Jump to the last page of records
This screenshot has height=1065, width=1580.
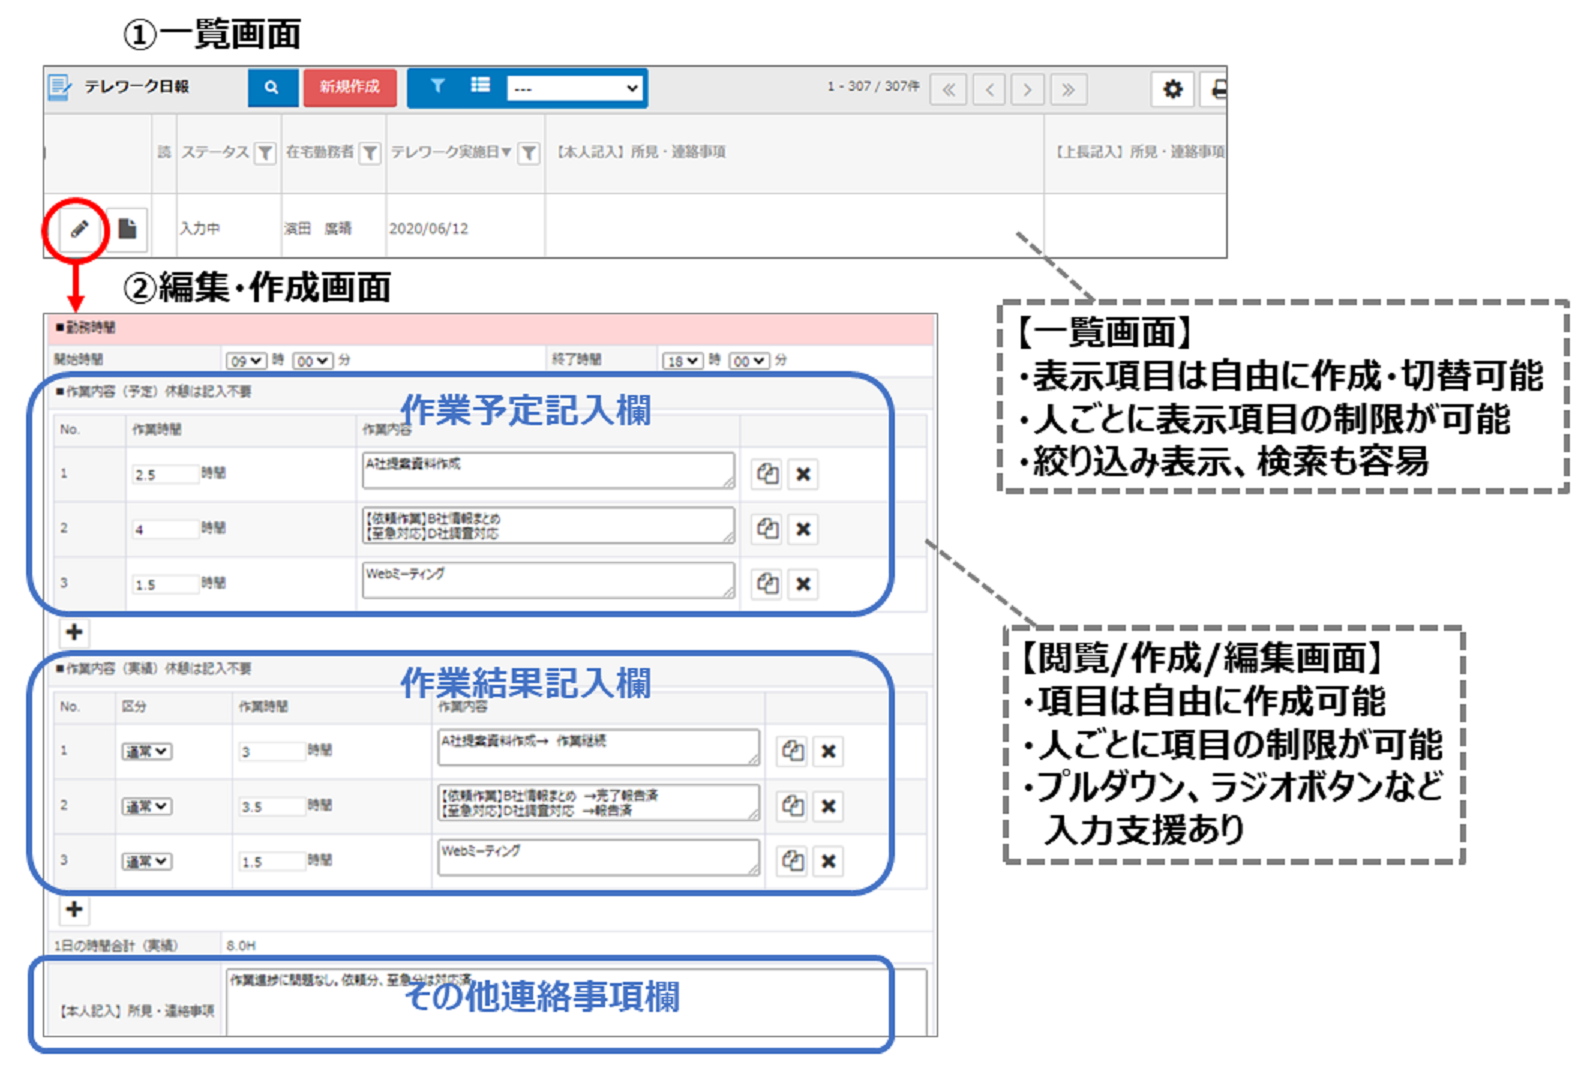pyautogui.click(x=1068, y=90)
